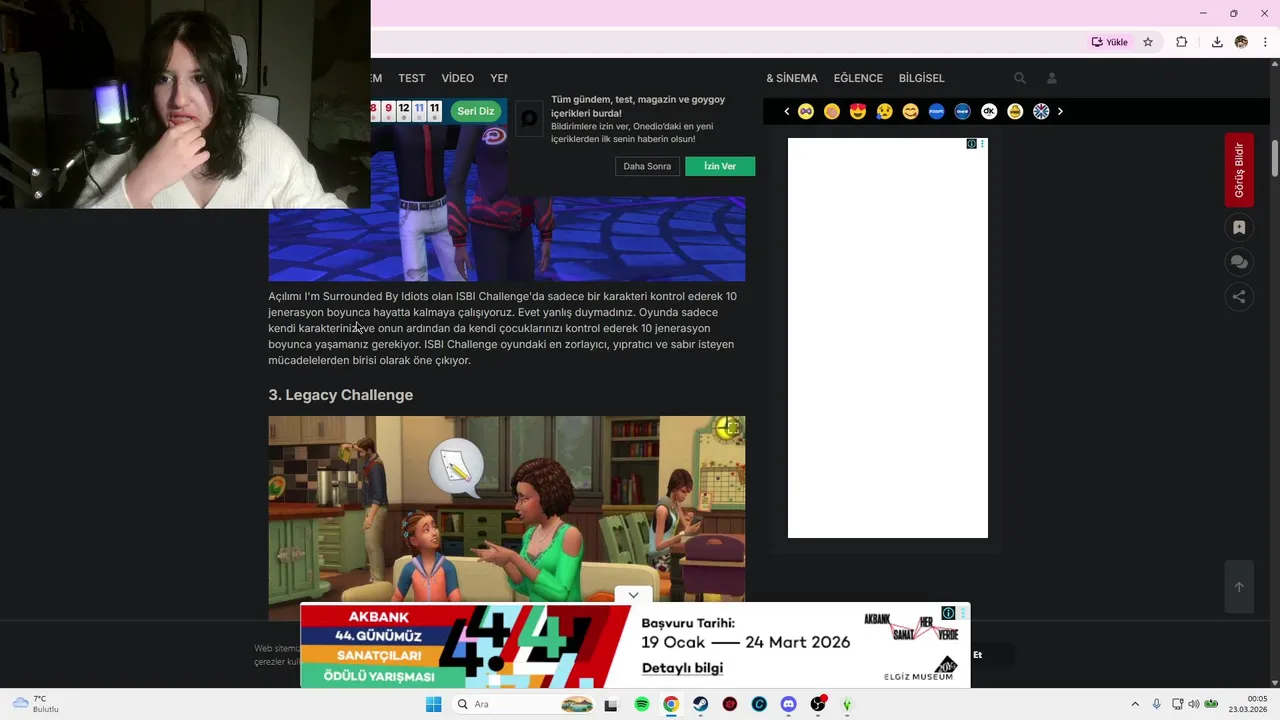Viewport: 1280px width, 720px height.
Task: Select the heart-eyes emoji category icon
Action: [858, 111]
